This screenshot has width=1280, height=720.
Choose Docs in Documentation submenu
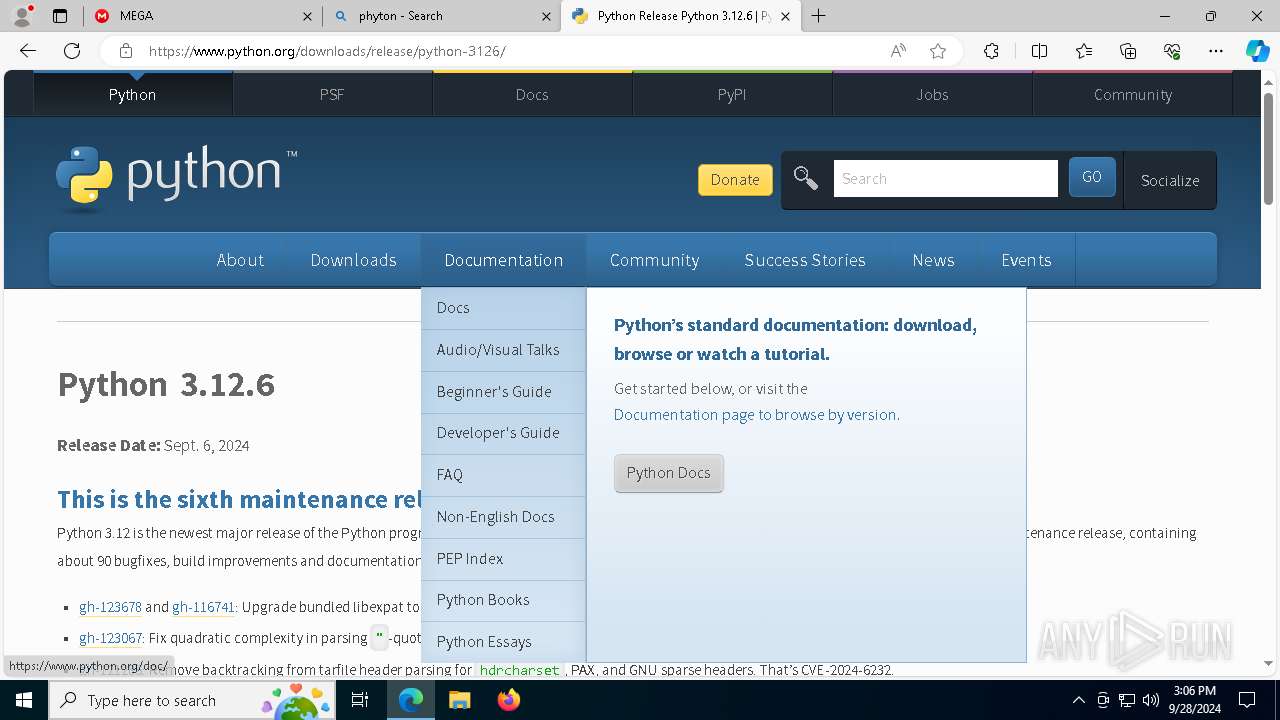[504, 308]
